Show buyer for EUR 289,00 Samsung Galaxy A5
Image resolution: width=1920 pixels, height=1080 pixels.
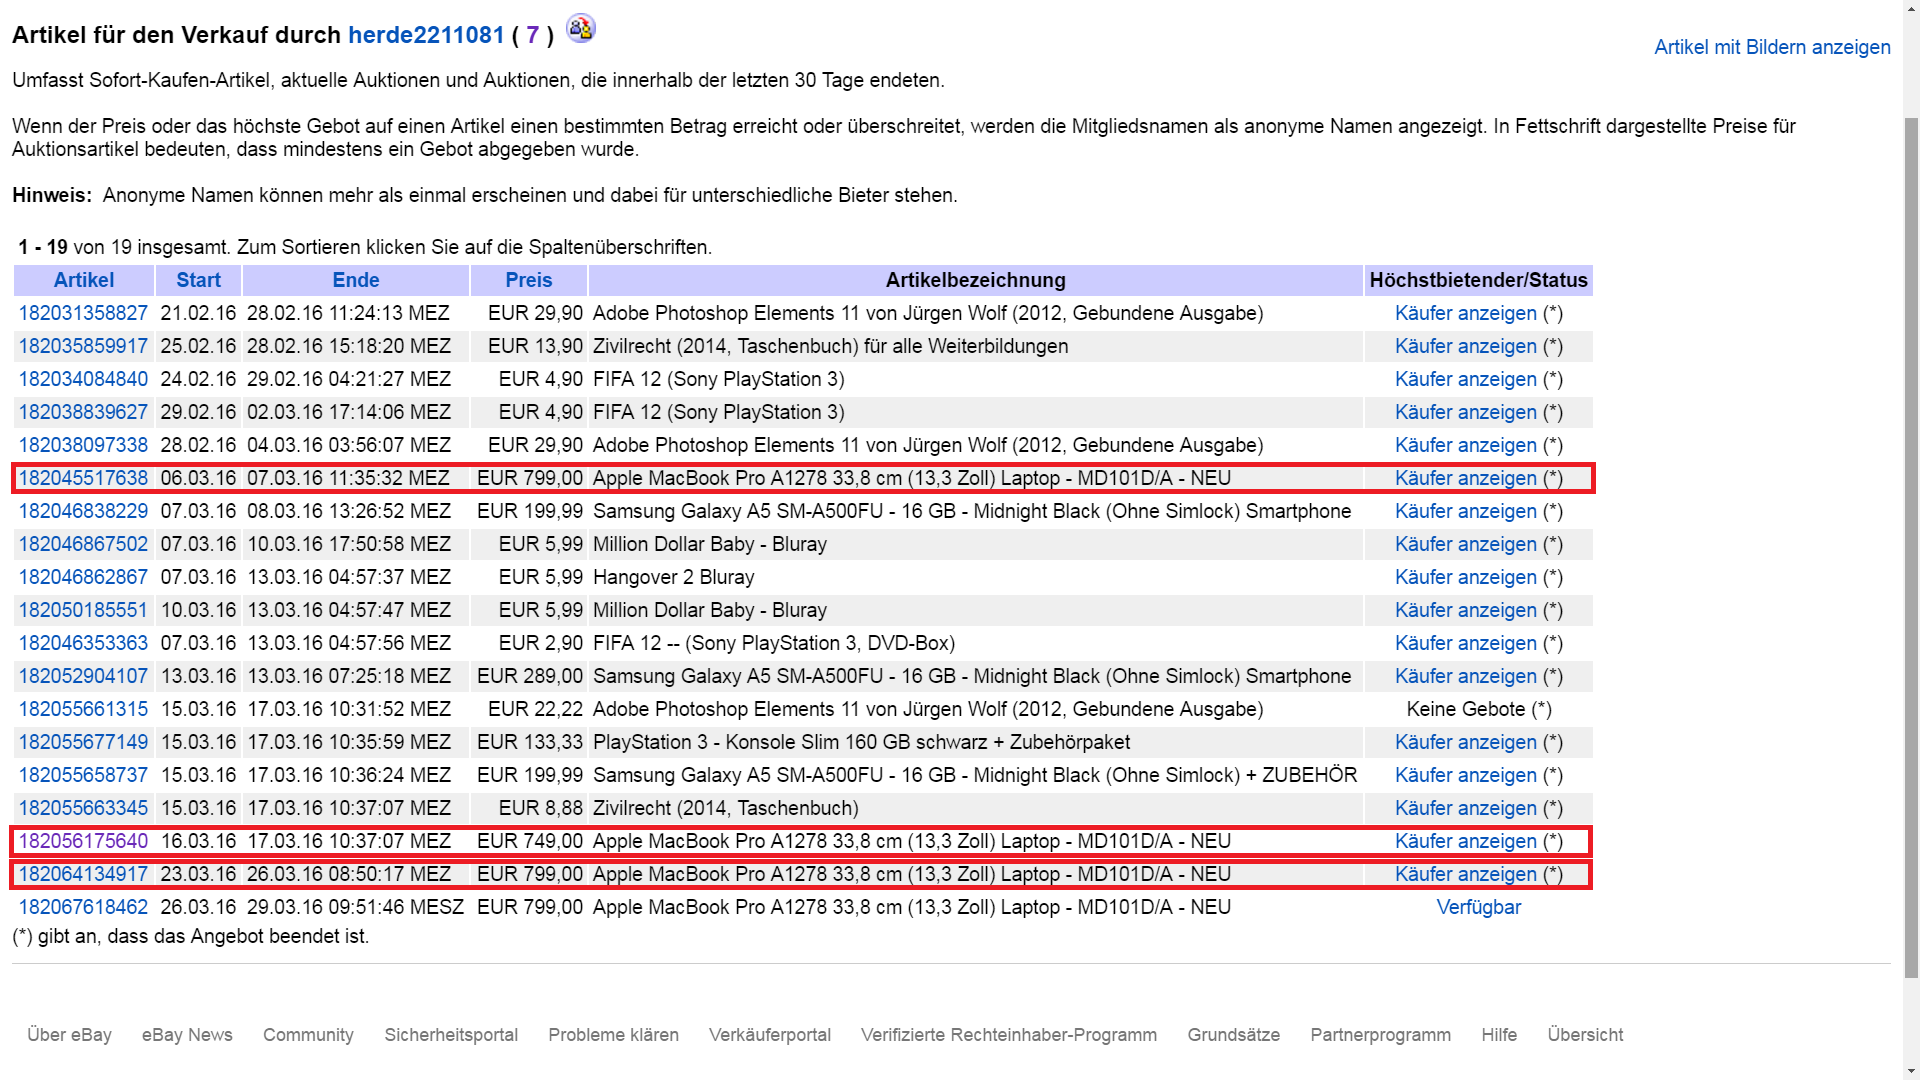tap(1465, 676)
